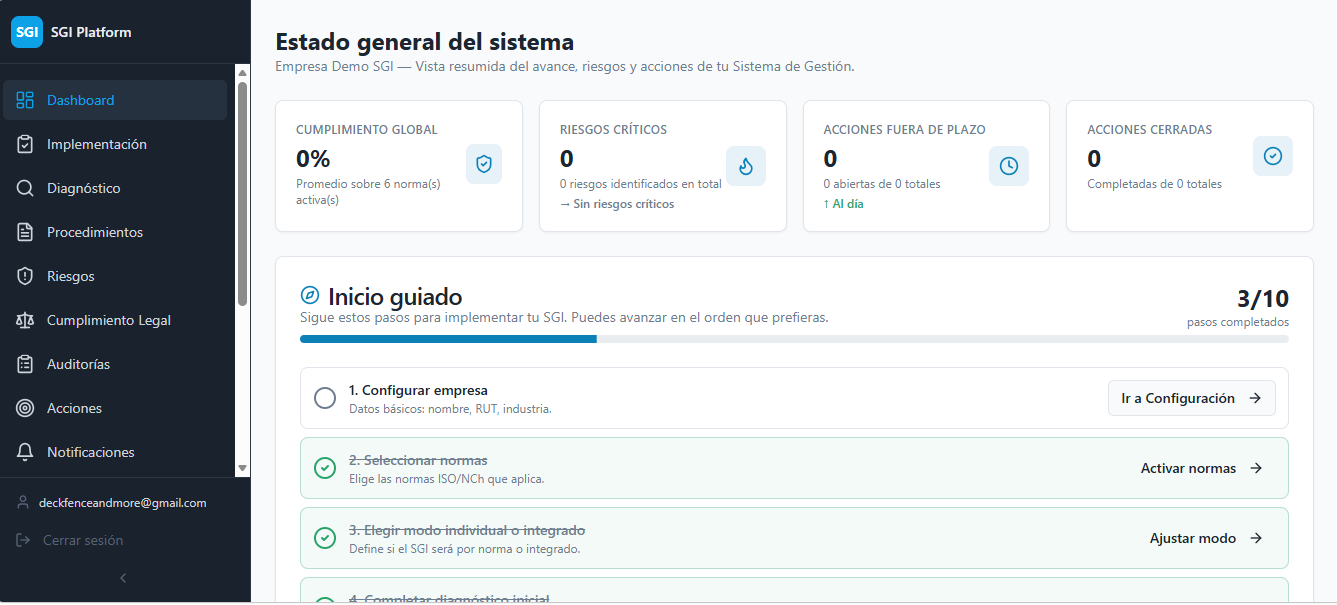Toggle the empty circle for Configurar empresa step

coord(325,398)
